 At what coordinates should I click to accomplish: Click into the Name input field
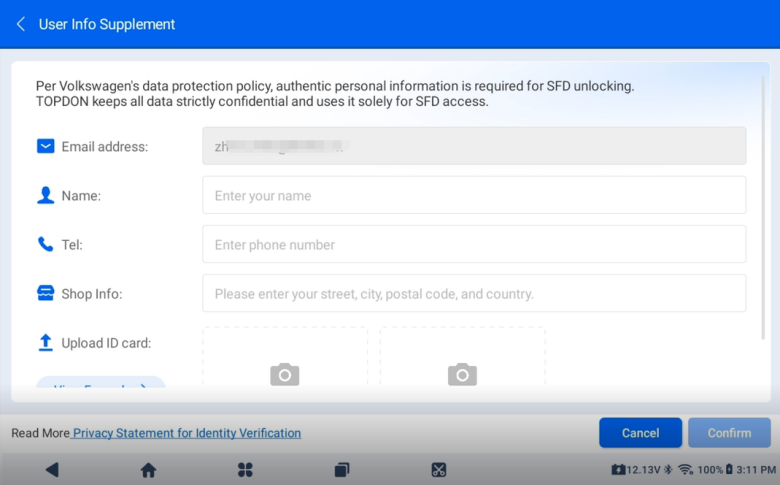[474, 195]
